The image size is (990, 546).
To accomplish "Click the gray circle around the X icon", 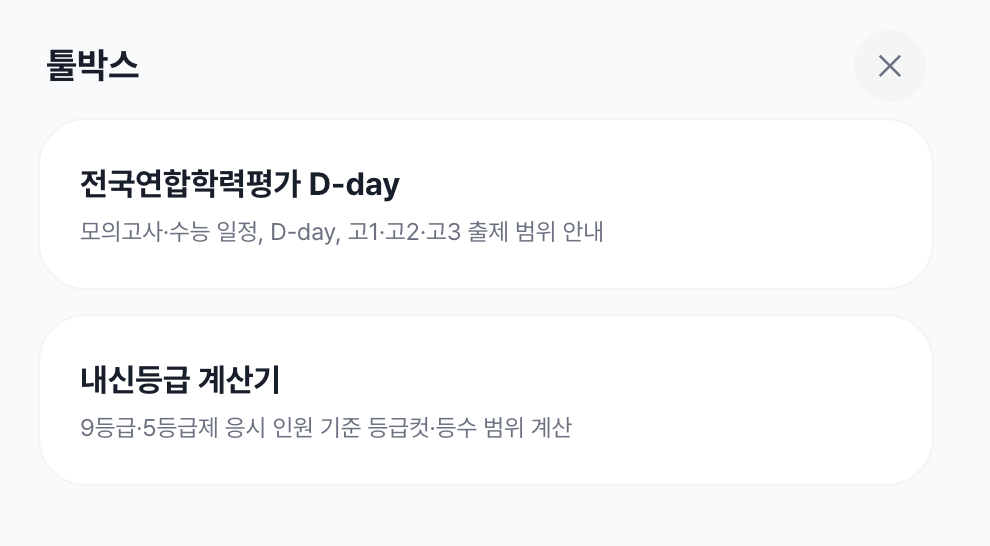I will pyautogui.click(x=890, y=66).
